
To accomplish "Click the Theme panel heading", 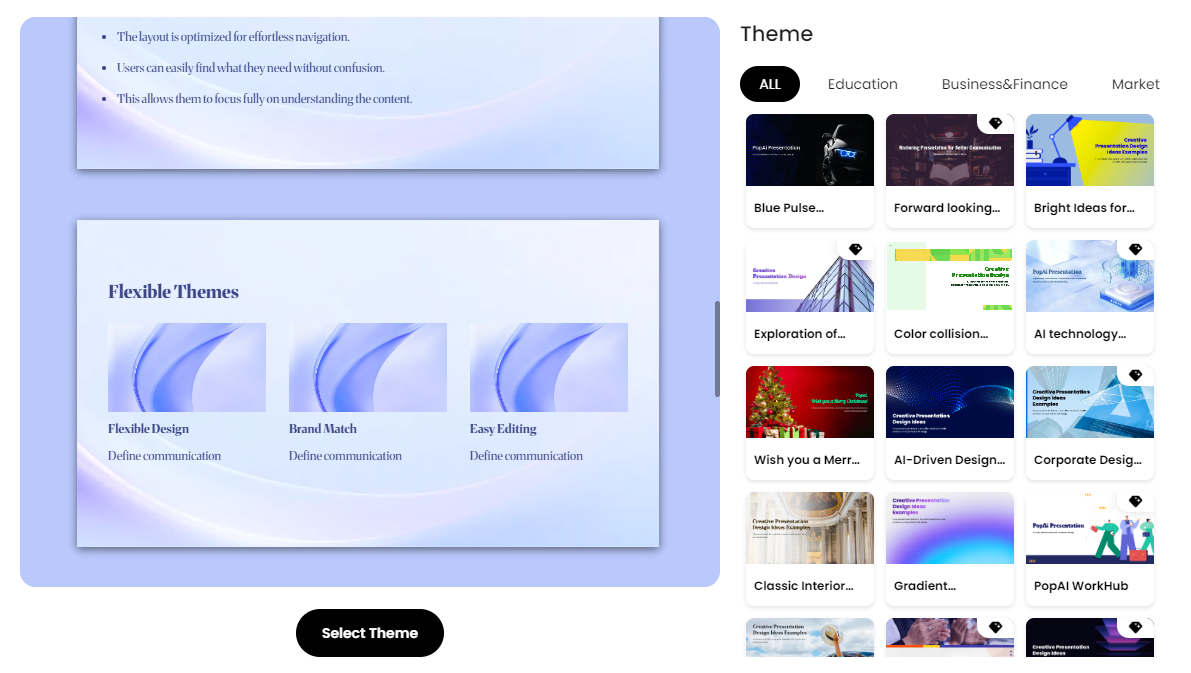I will tap(776, 34).
